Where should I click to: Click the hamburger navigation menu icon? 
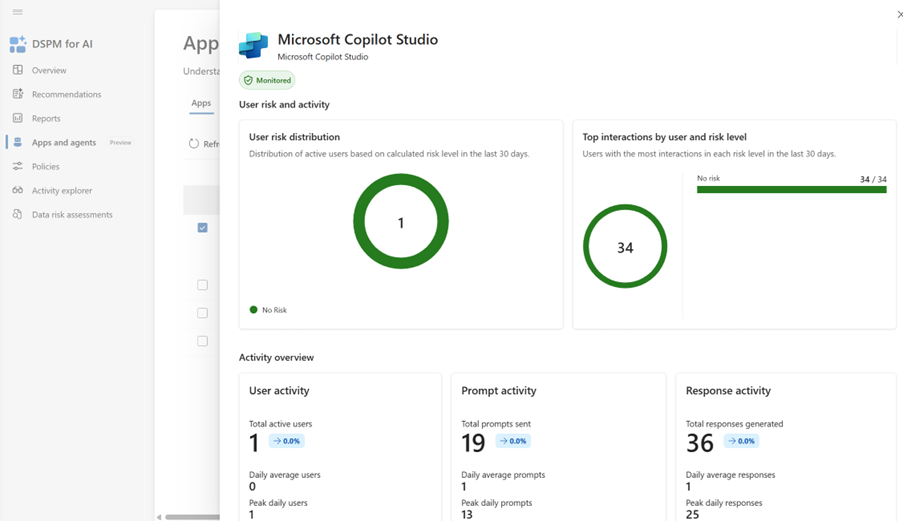(x=17, y=12)
